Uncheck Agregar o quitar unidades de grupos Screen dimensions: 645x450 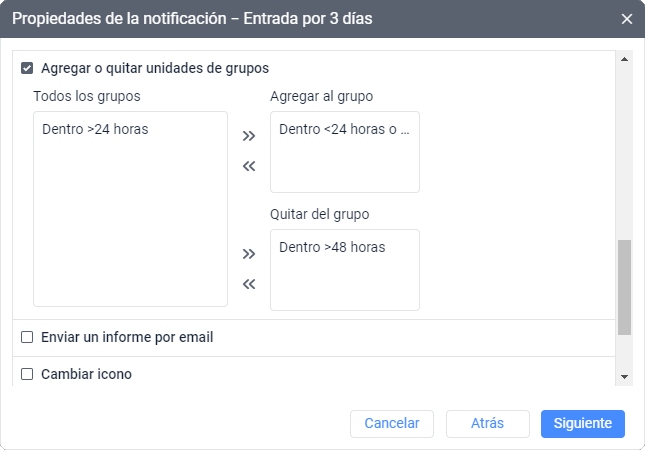[x=27, y=69]
